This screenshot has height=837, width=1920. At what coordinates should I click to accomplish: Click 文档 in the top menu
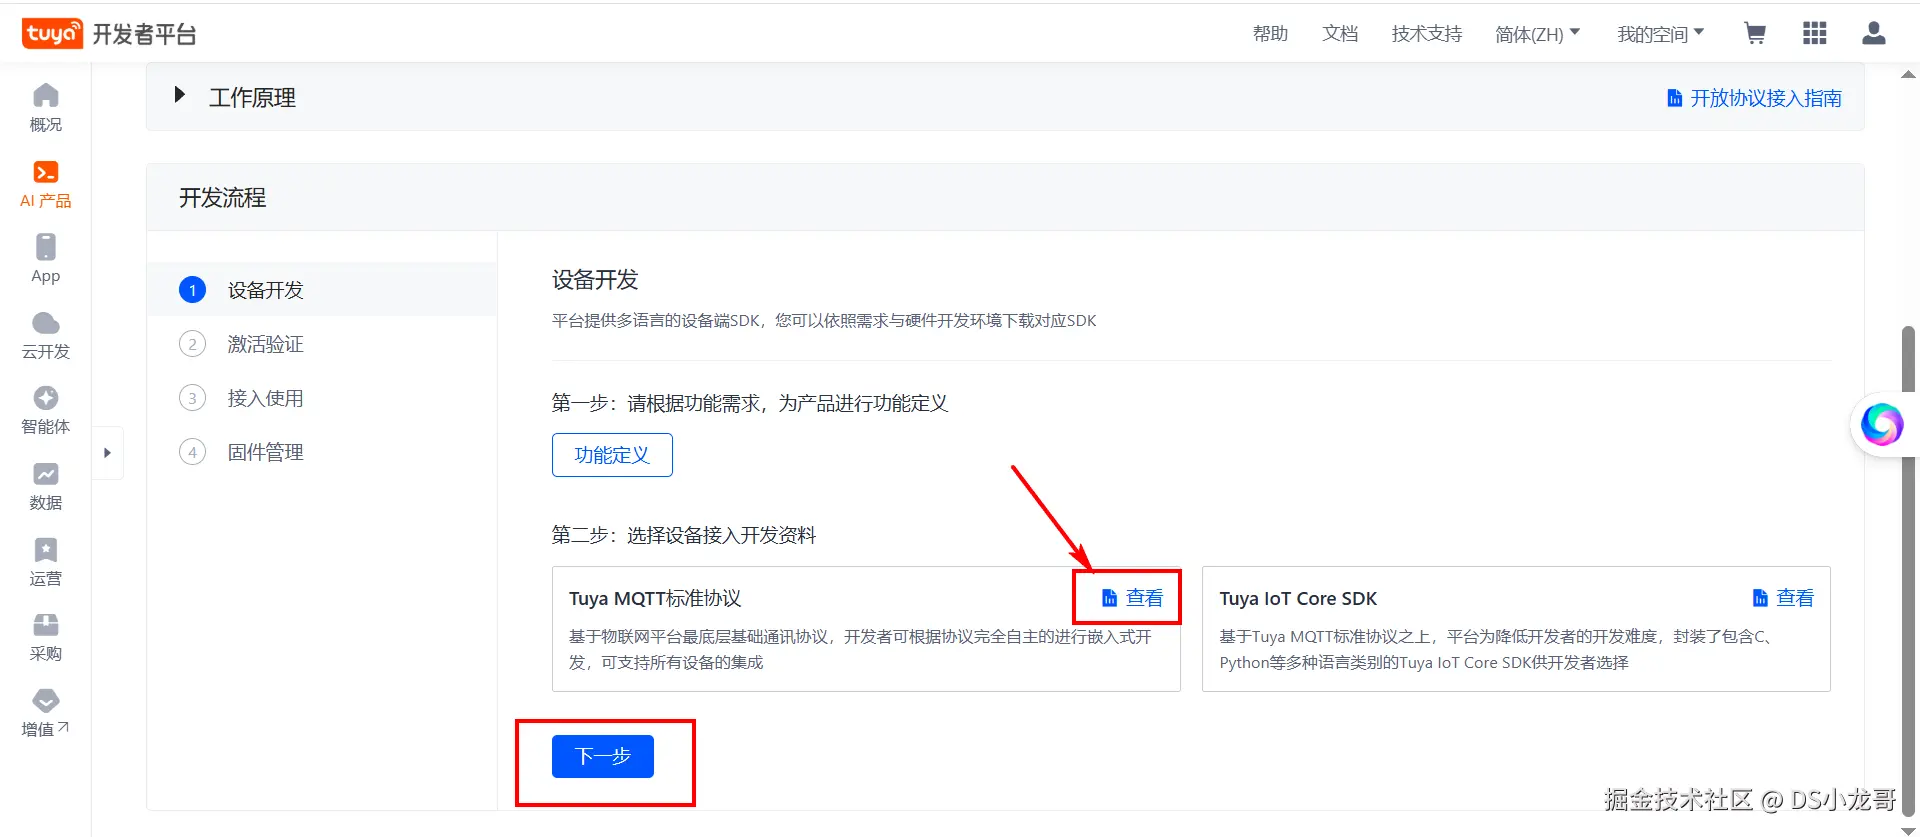point(1340,34)
